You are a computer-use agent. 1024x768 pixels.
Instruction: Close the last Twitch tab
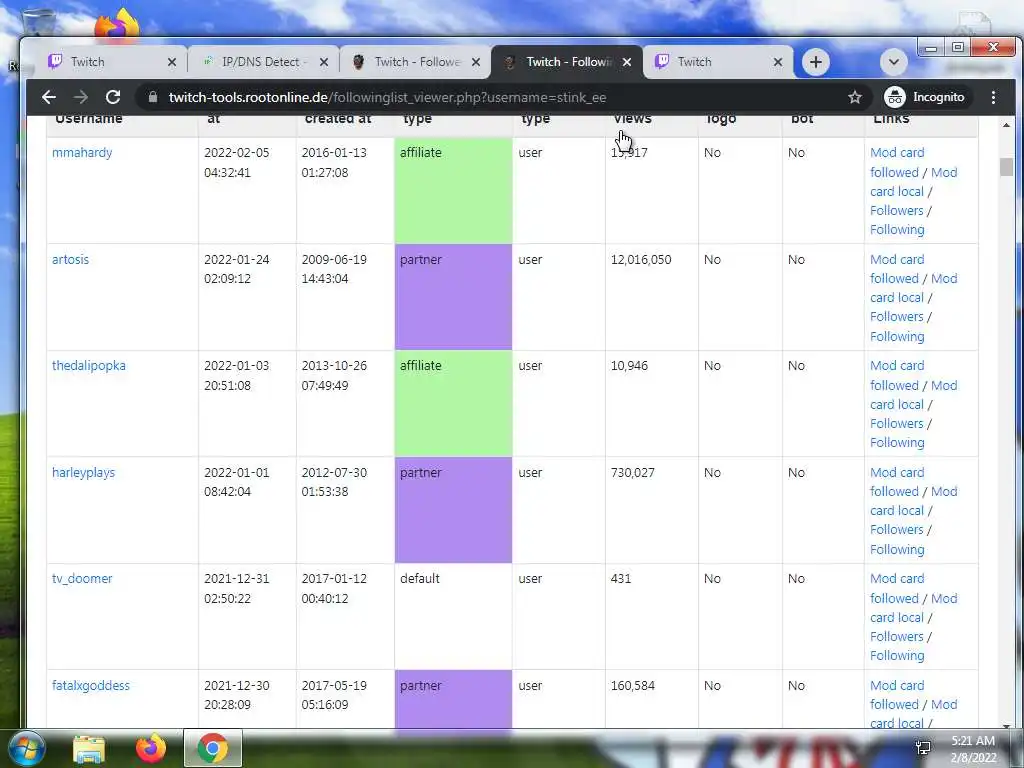tap(778, 62)
